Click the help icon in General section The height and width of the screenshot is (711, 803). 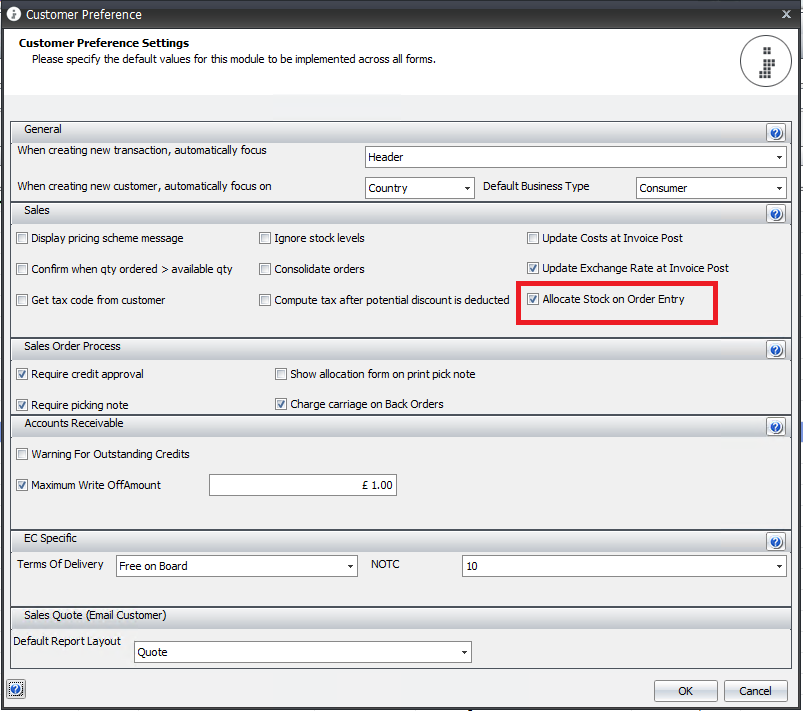(x=776, y=133)
